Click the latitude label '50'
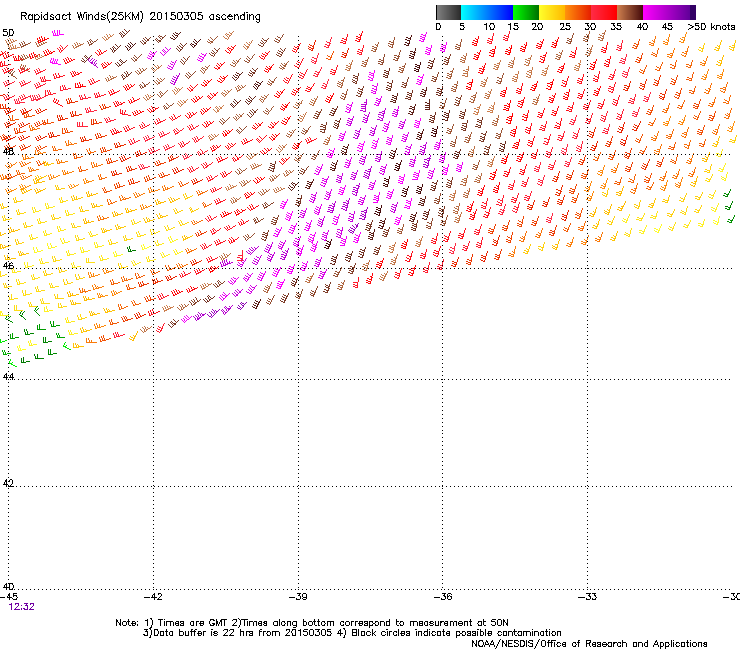The image size is (740, 650). click(8, 33)
